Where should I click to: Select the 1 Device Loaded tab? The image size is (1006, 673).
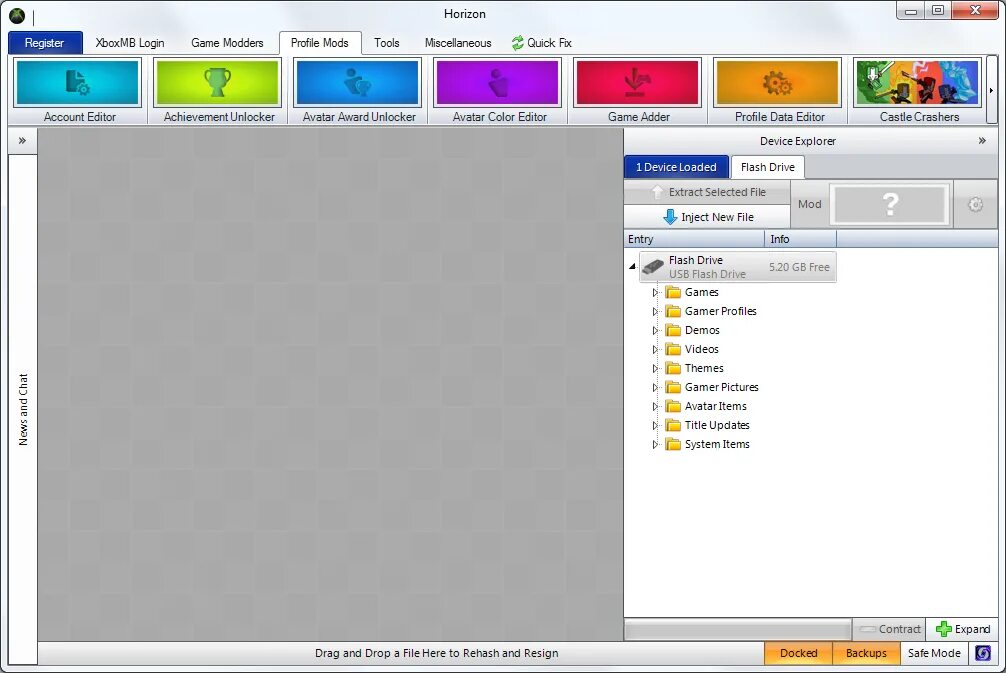point(676,167)
